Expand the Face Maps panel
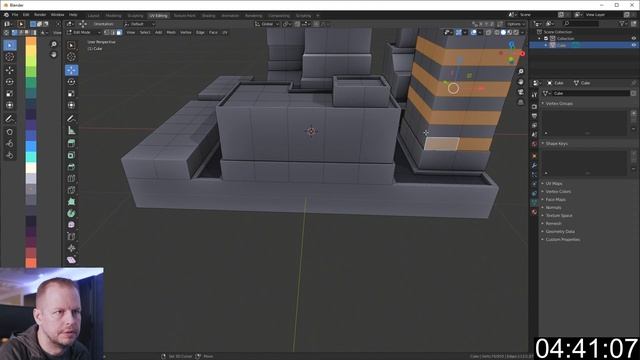The image size is (640, 360). pos(555,200)
